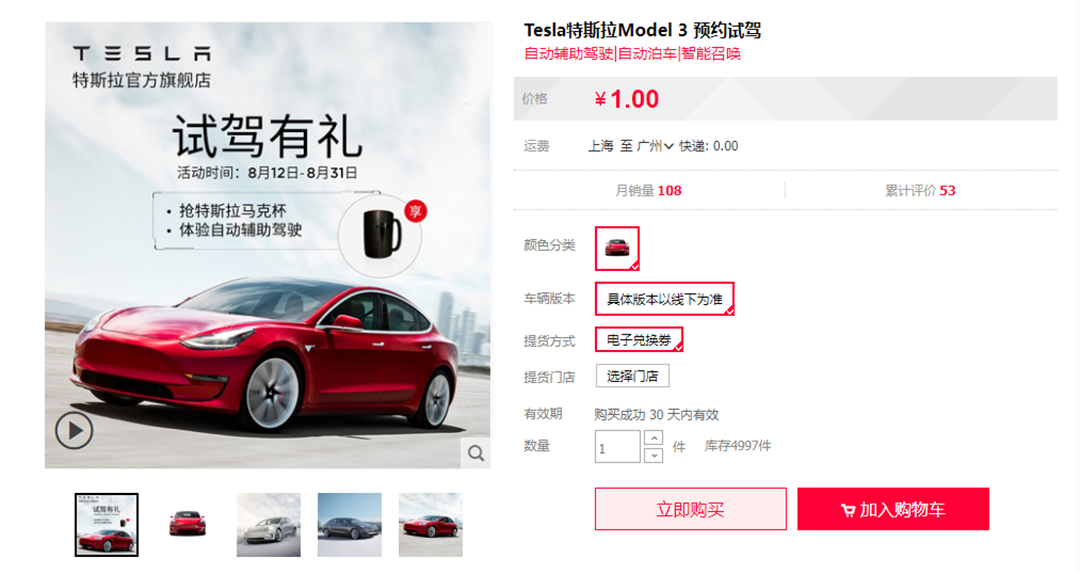The width and height of the screenshot is (1080, 574).
Task: Select the red car rear-view thumbnail
Action: pyautogui.click(x=187, y=525)
